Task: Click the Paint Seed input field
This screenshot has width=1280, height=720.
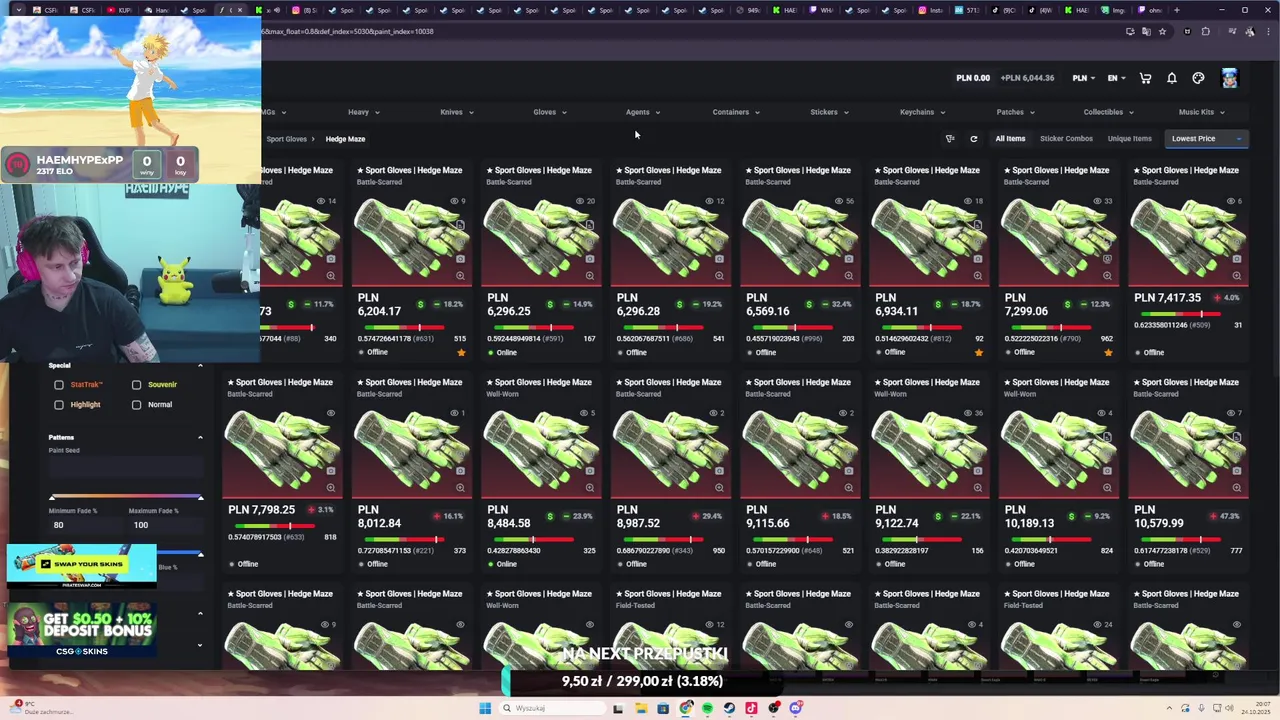Action: point(126,466)
